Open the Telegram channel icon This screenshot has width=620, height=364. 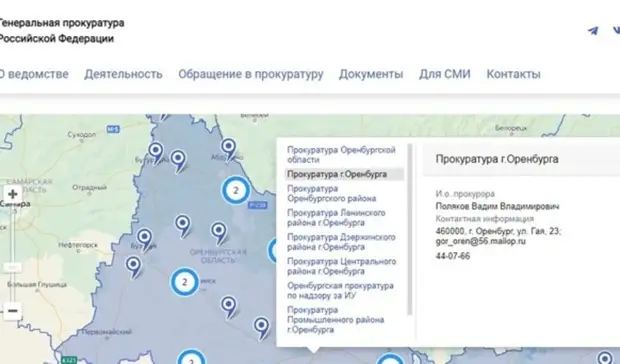tap(593, 31)
